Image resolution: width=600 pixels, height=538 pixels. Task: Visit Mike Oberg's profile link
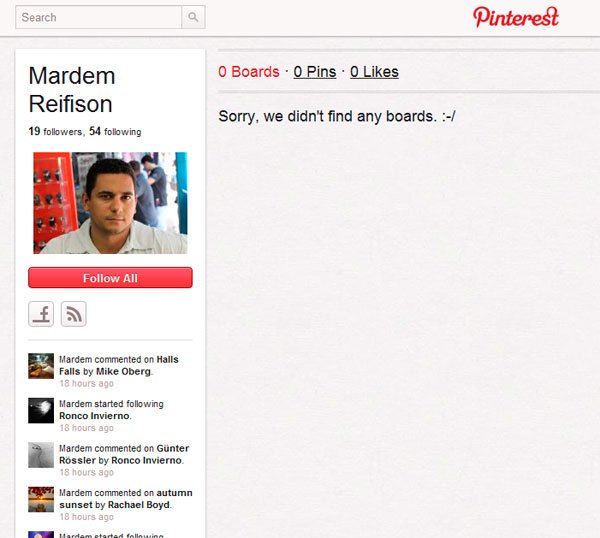pos(123,372)
